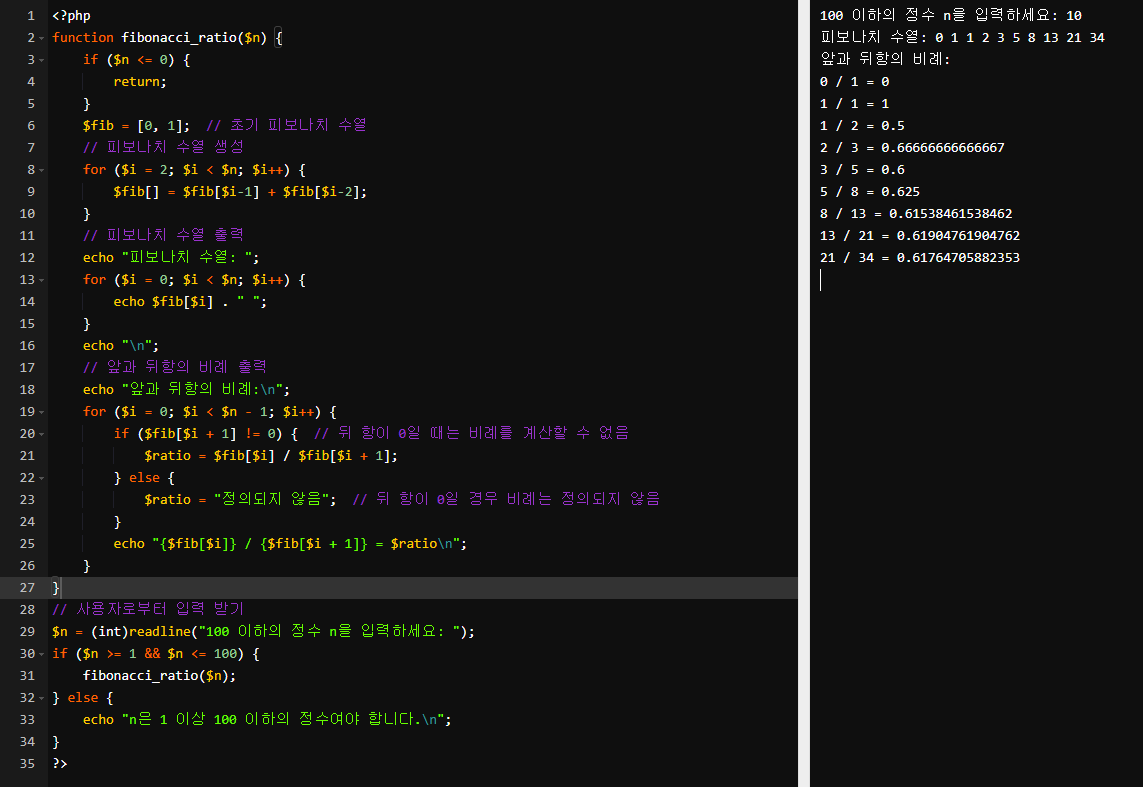Image resolution: width=1143 pixels, height=787 pixels.
Task: Click output line '0 / 1 = 0'
Action: 854,82
